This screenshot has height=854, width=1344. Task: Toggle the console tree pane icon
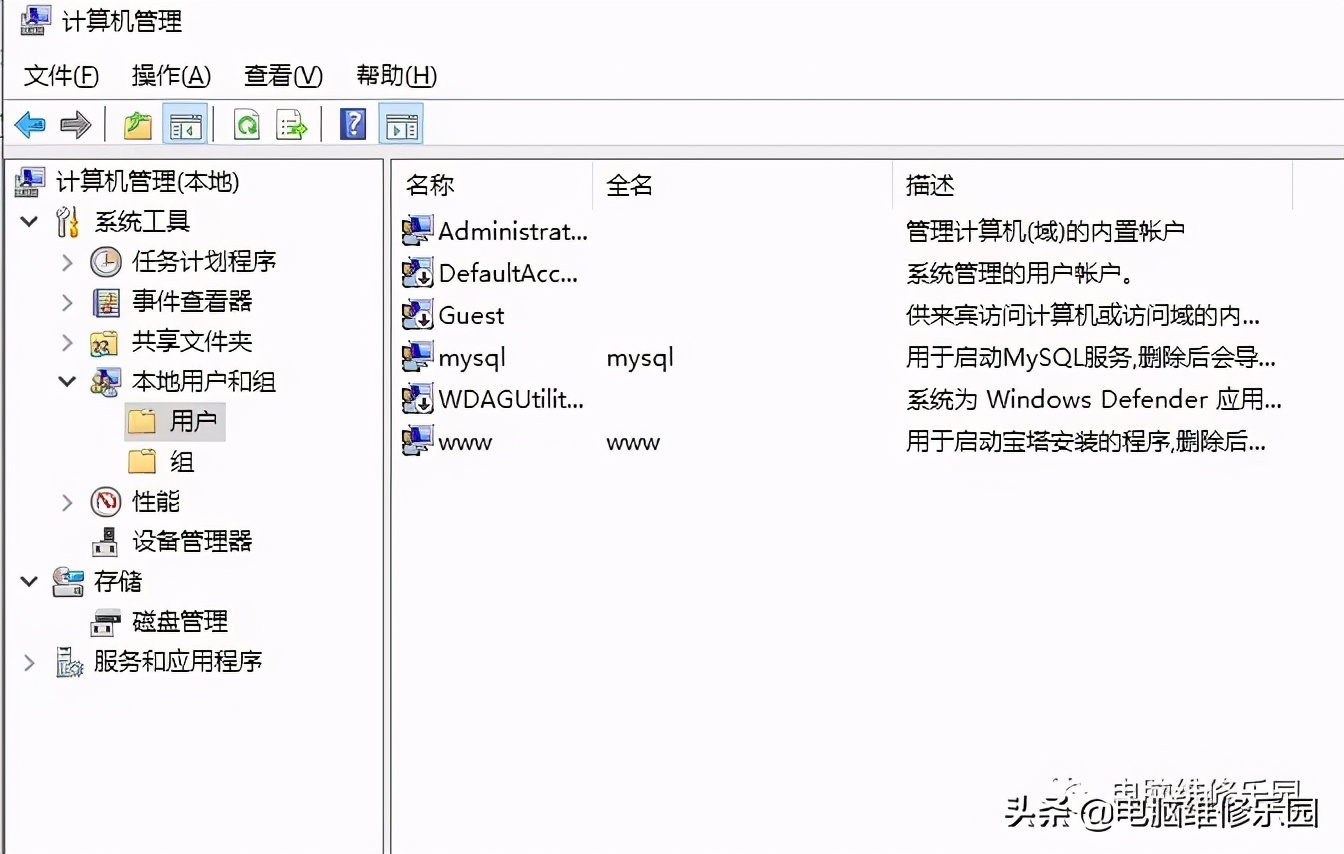click(x=184, y=125)
